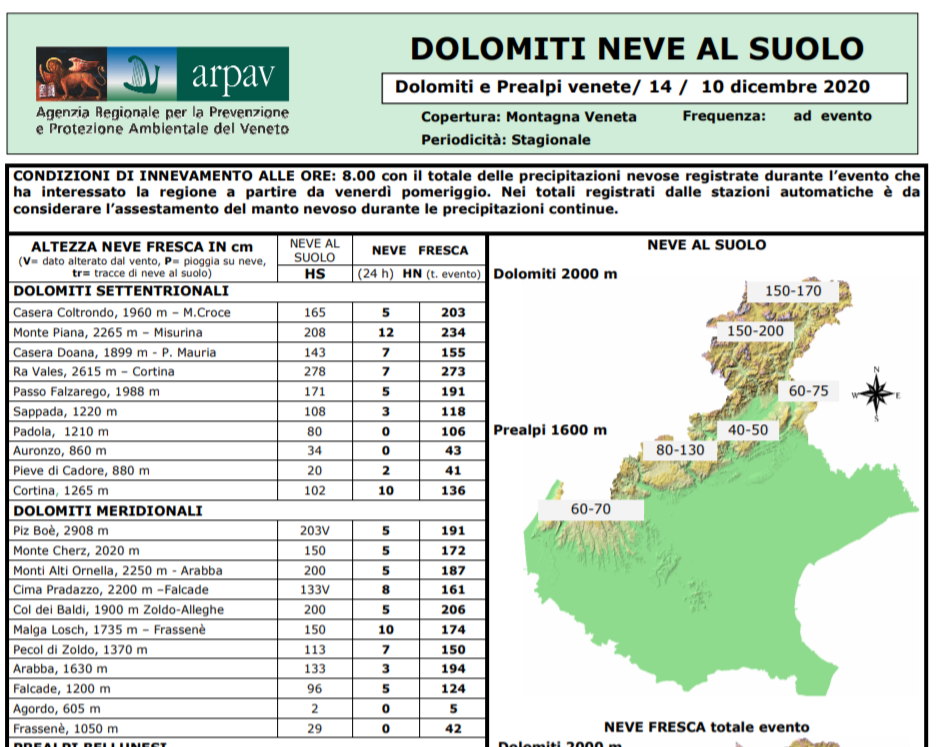The image size is (946, 747).
Task: Select the 150-200 label on the map
Action: pyautogui.click(x=755, y=331)
